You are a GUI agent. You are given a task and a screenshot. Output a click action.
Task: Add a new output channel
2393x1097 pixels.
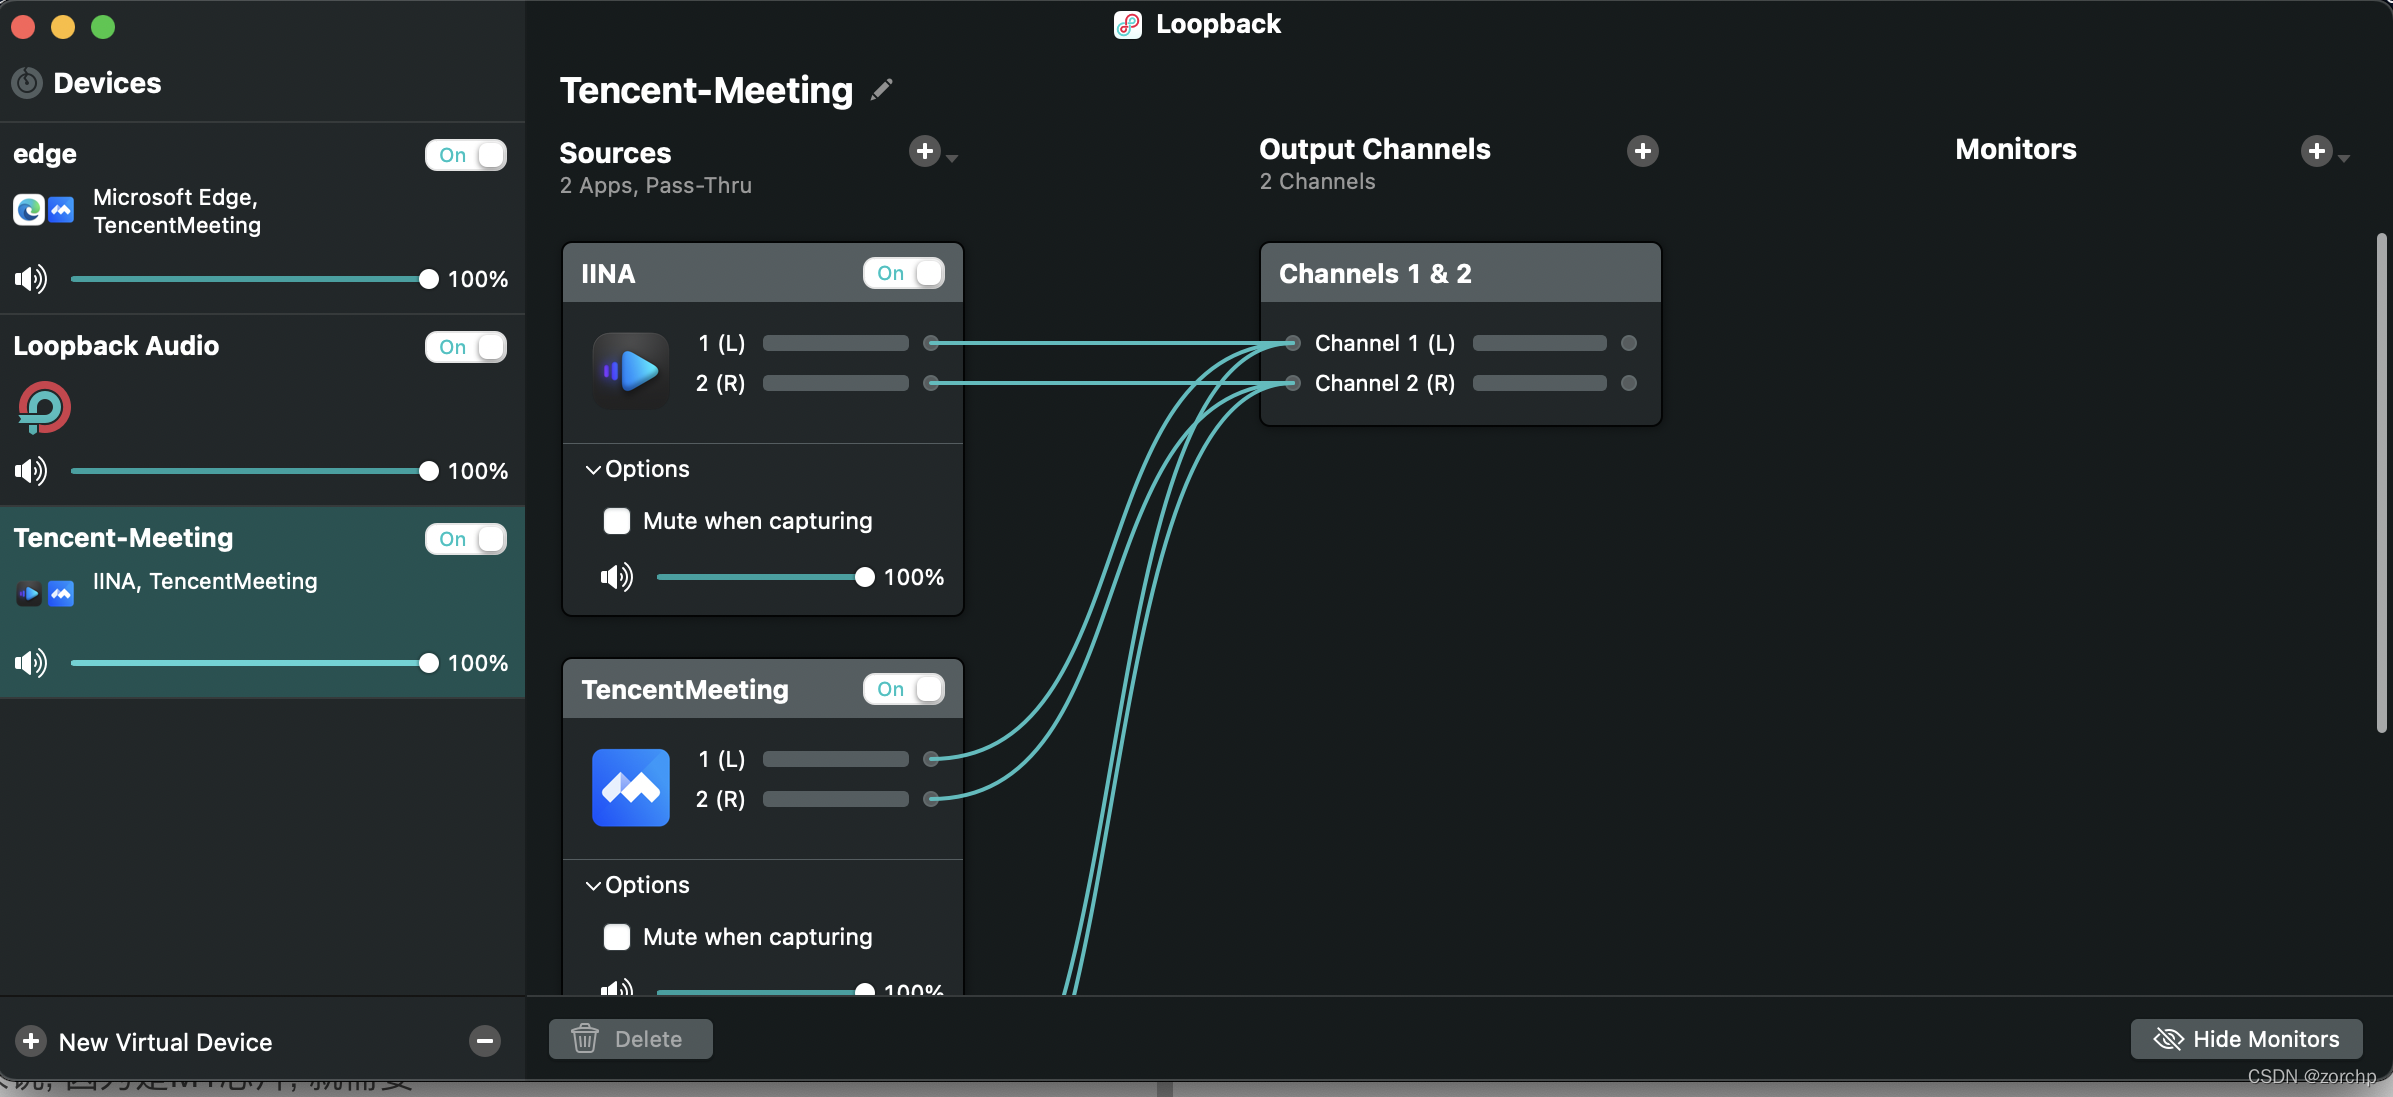[1642, 151]
